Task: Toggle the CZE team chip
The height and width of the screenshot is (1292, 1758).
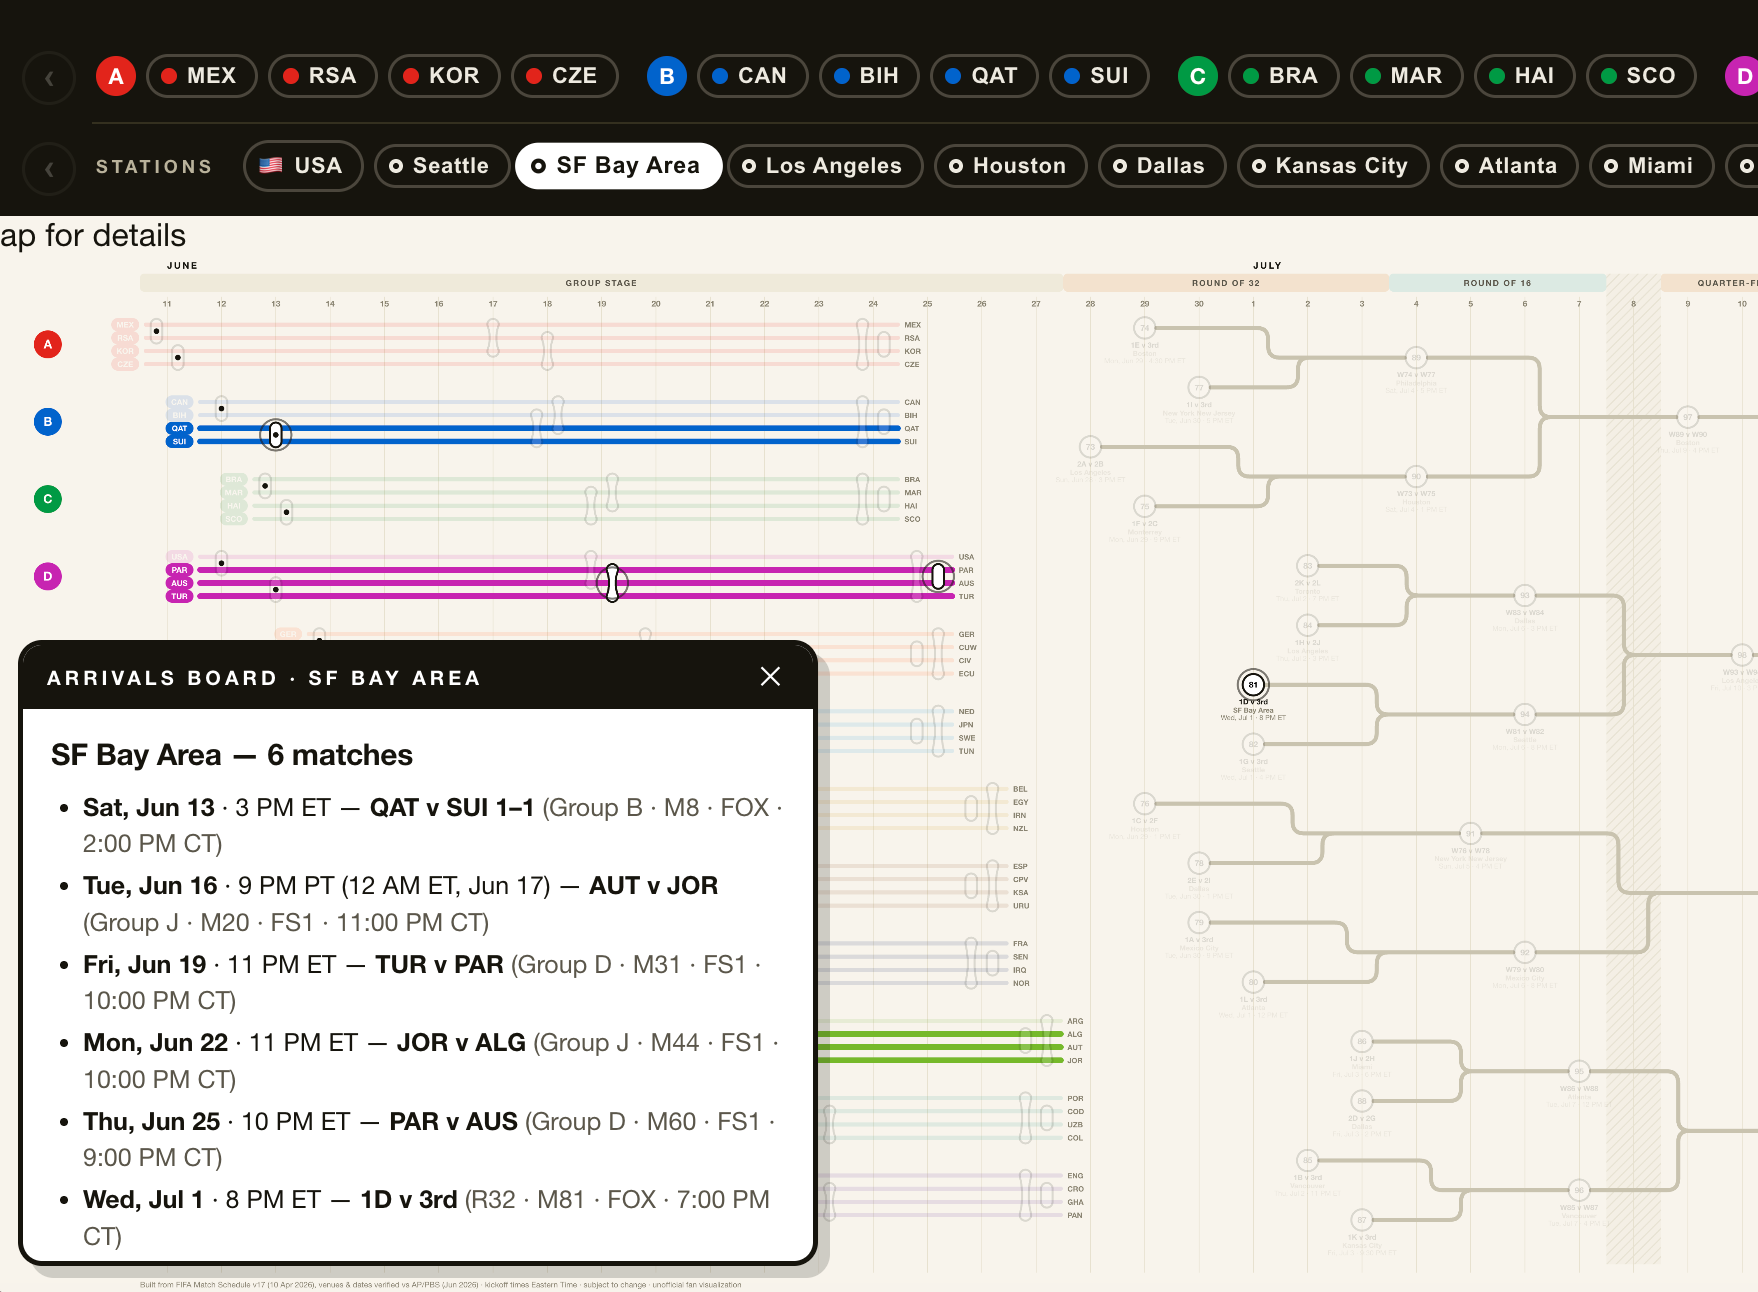Action: coord(565,76)
